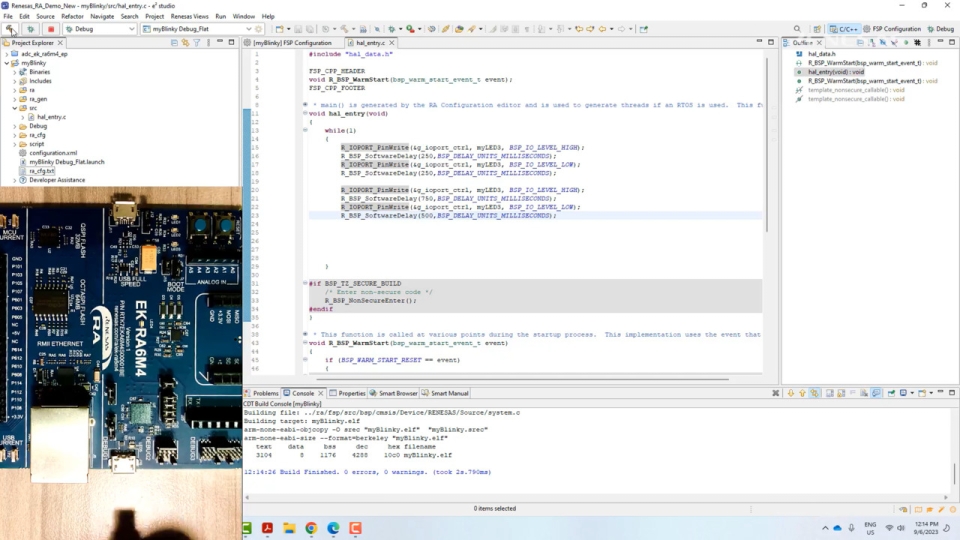Select hal_data.h in Outline
The image size is (960, 540).
[x=822, y=54]
